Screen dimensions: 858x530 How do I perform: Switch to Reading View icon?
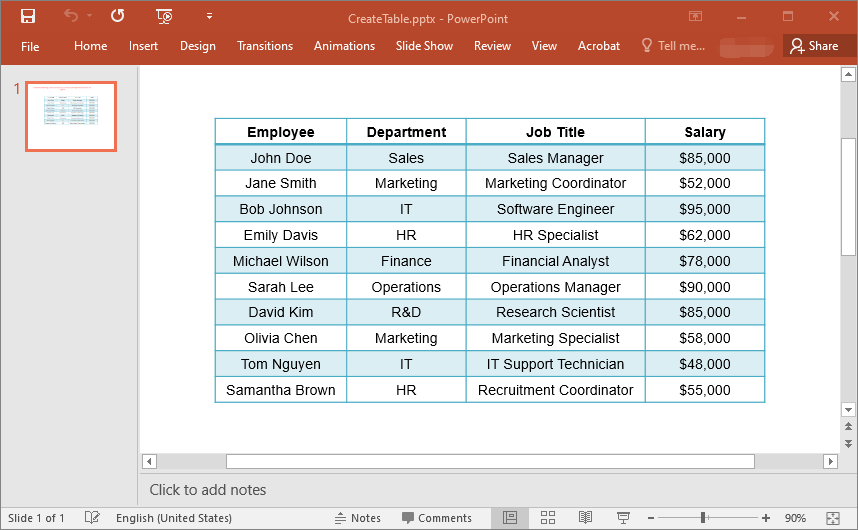click(x=585, y=517)
